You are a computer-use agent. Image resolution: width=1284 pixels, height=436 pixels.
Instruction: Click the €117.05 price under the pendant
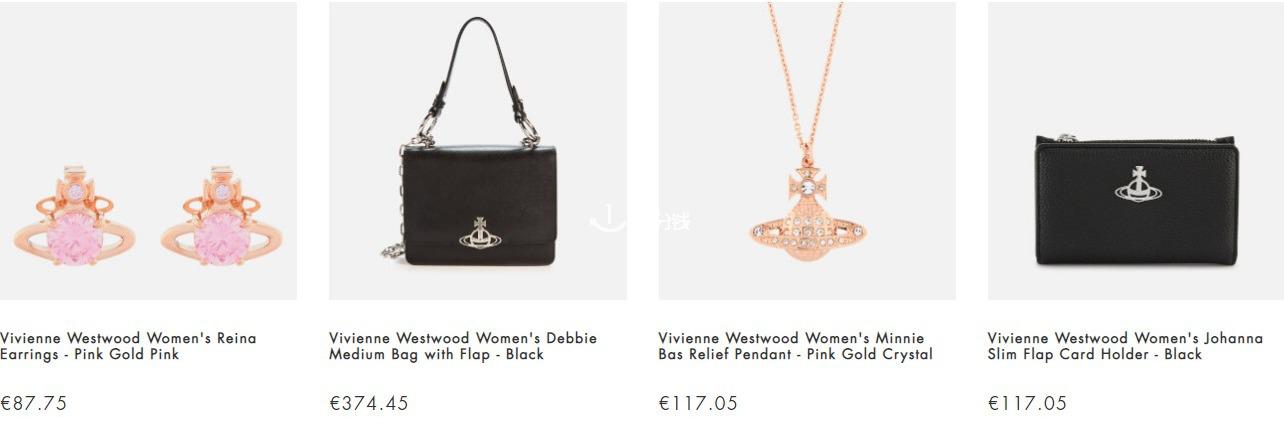pyautogui.click(x=698, y=404)
